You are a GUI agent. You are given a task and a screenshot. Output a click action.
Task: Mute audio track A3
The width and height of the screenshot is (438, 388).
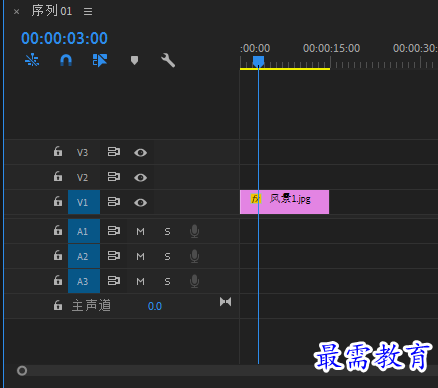coord(141,282)
